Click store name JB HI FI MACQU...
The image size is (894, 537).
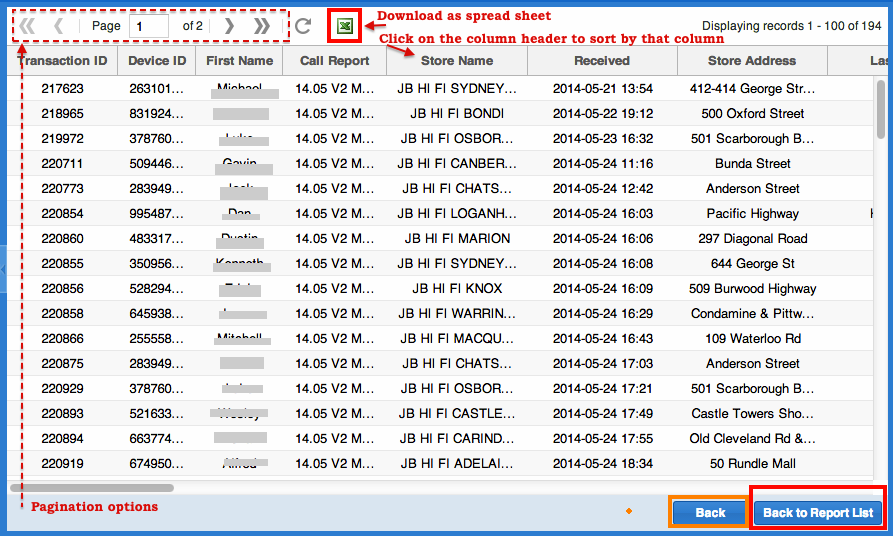pyautogui.click(x=457, y=339)
